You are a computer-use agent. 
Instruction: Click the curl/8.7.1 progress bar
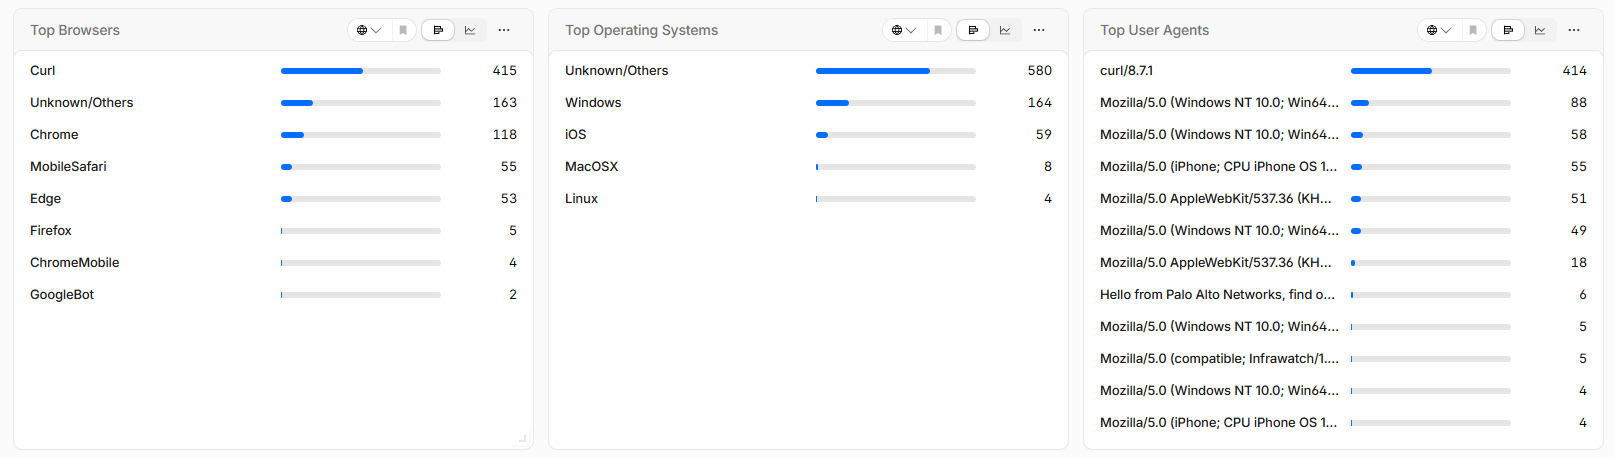[1431, 71]
